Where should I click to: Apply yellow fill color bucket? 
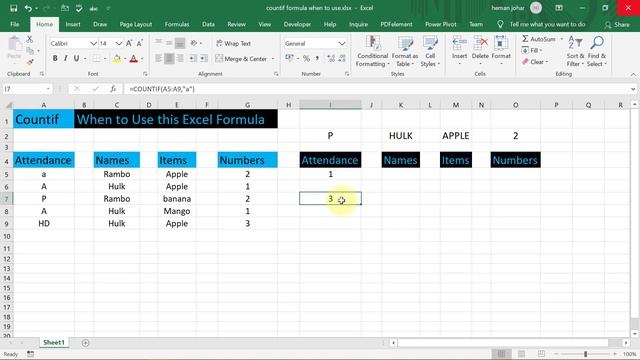(117, 59)
